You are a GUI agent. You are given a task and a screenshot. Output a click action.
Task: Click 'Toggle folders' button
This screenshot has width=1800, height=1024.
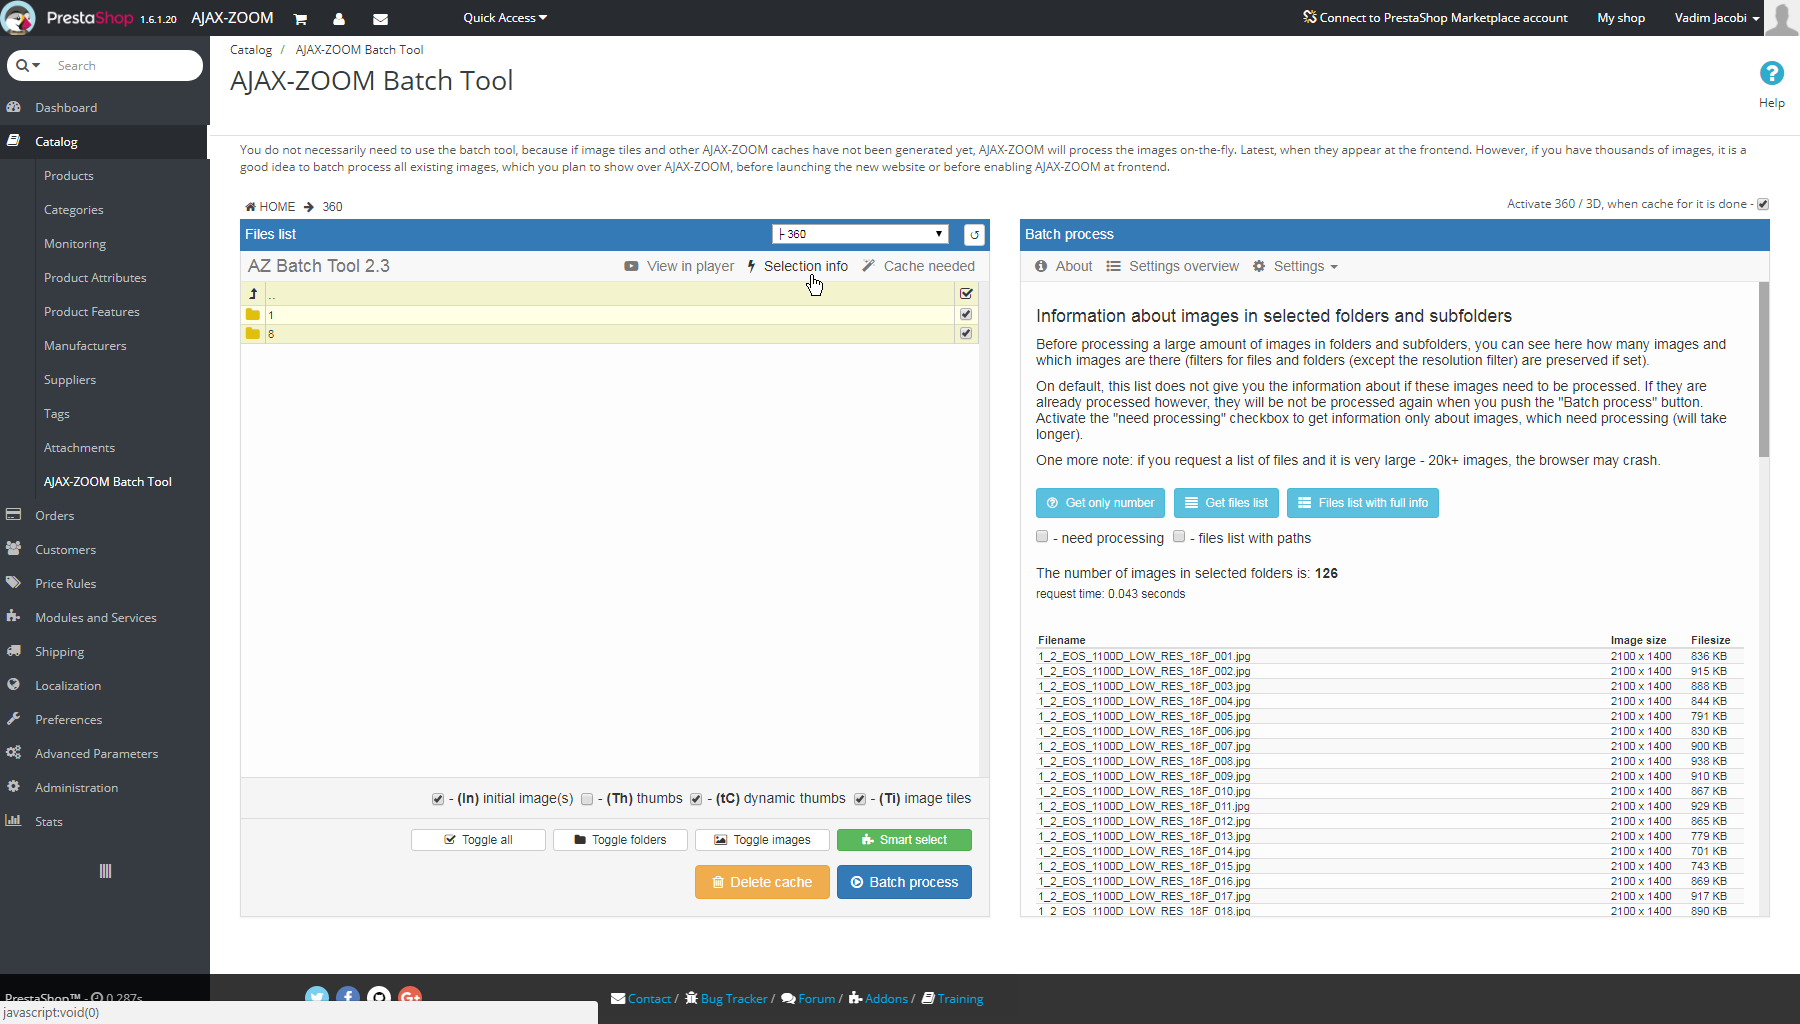620,840
